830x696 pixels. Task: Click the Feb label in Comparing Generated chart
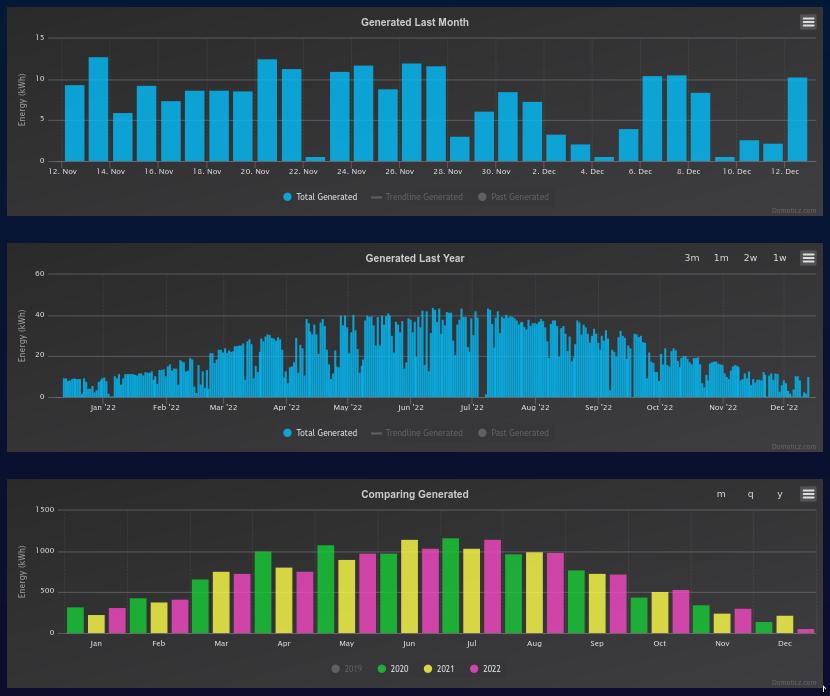[158, 644]
